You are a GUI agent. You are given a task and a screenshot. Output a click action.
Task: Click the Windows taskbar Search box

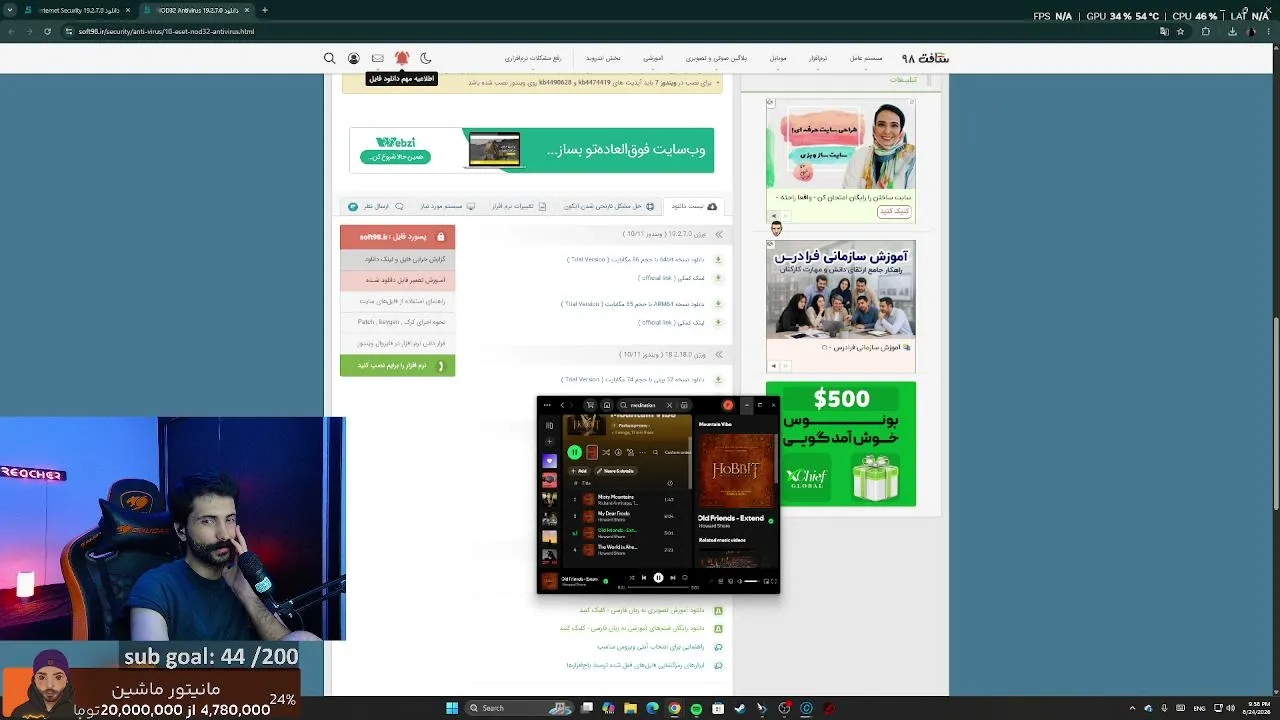[517, 708]
